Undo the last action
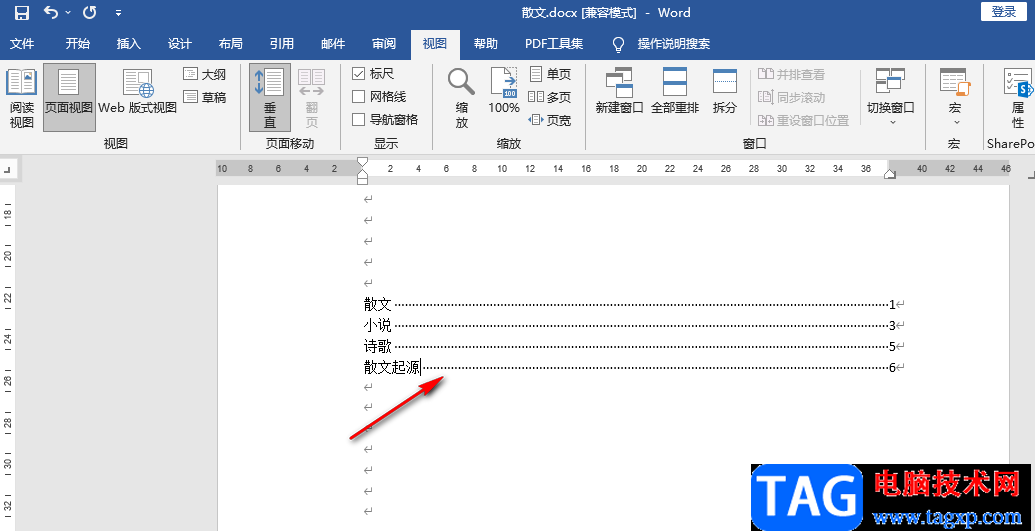Image resolution: width=1035 pixels, height=531 pixels. pos(50,13)
